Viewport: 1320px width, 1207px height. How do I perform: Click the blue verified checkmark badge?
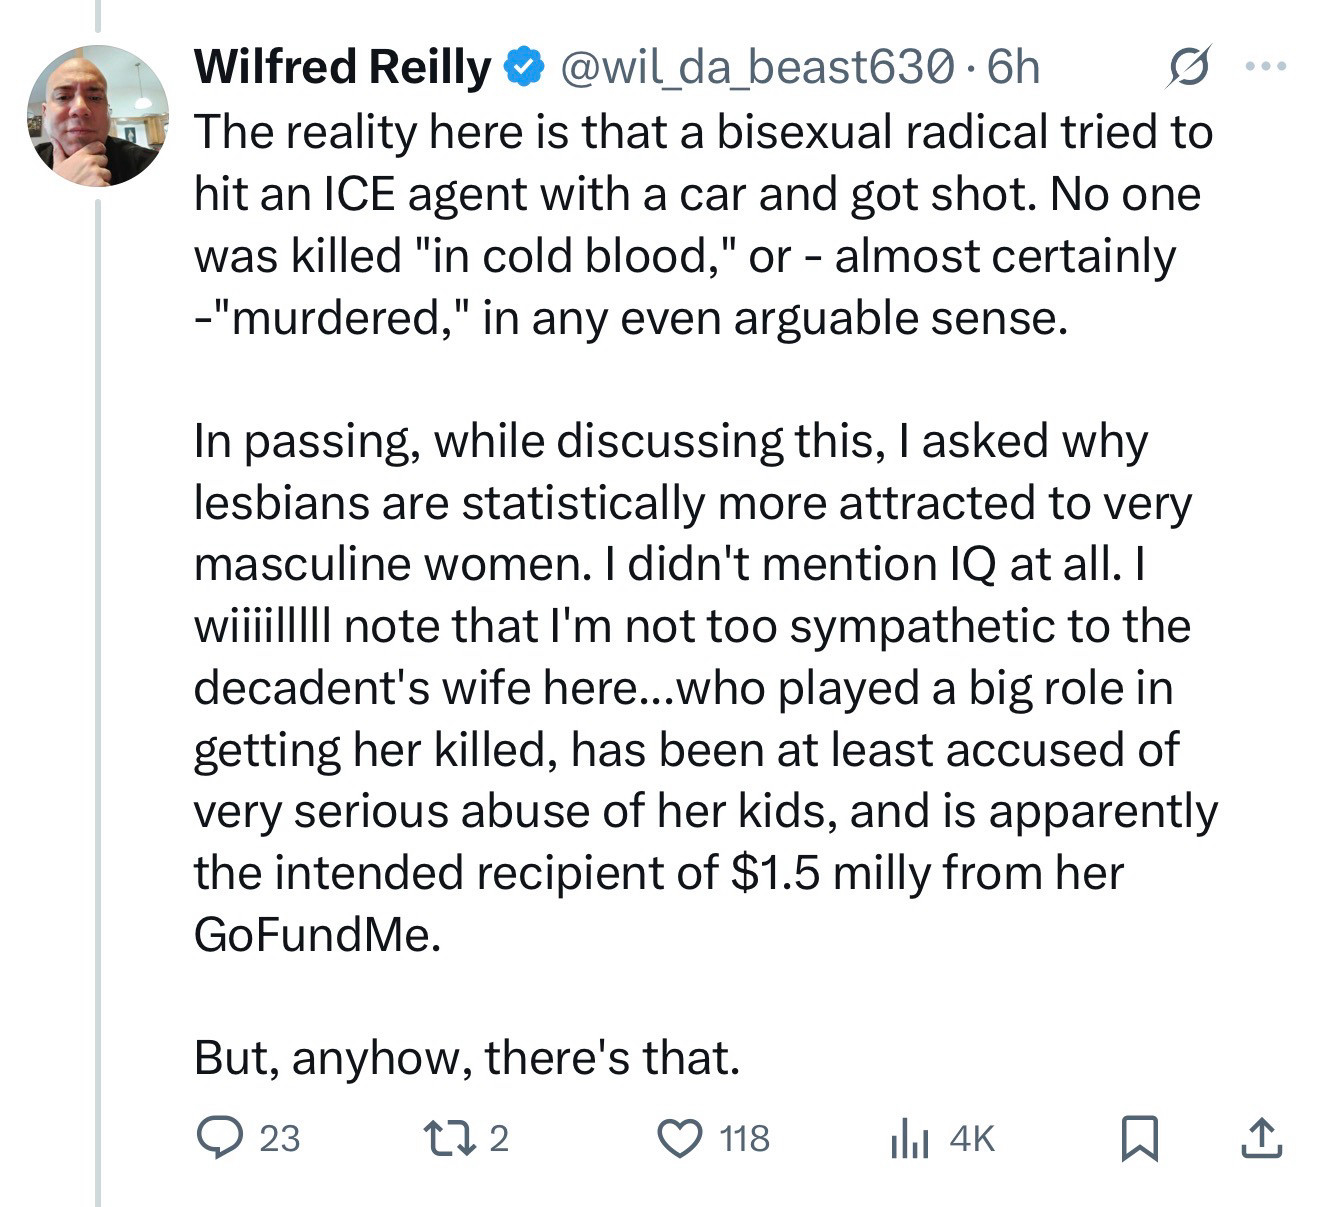(523, 67)
